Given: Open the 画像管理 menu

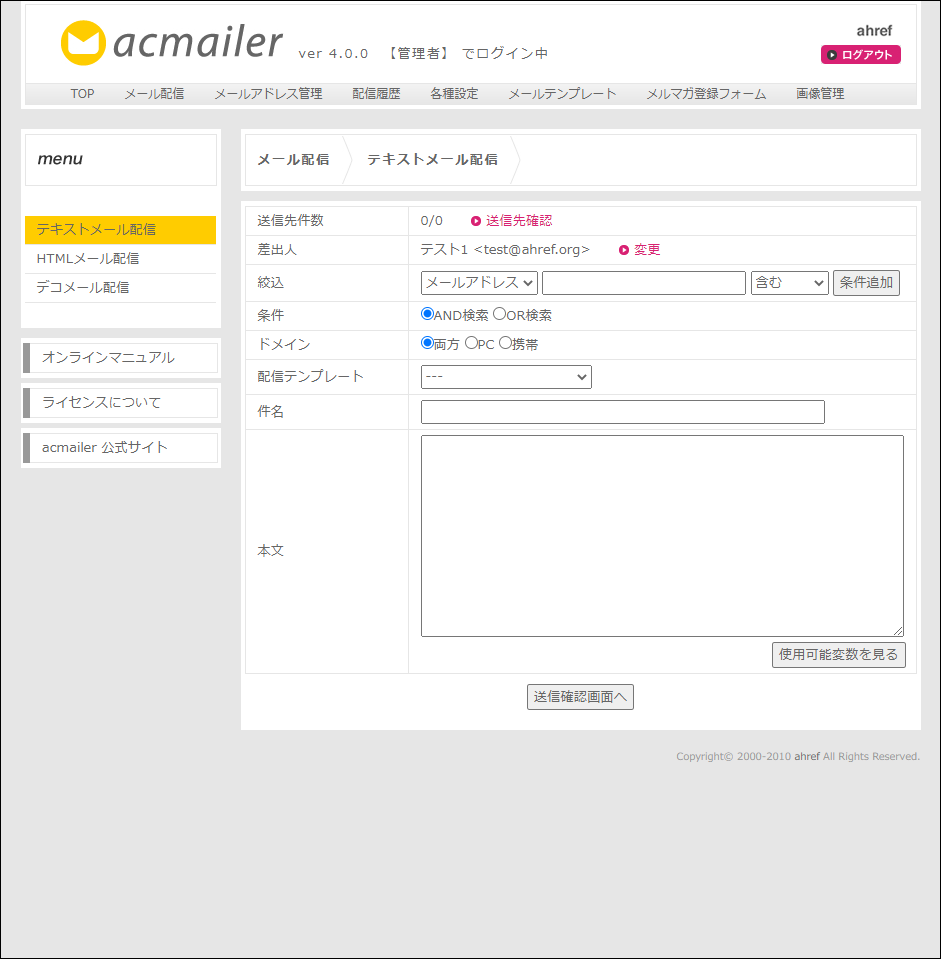Looking at the screenshot, I should (822, 93).
